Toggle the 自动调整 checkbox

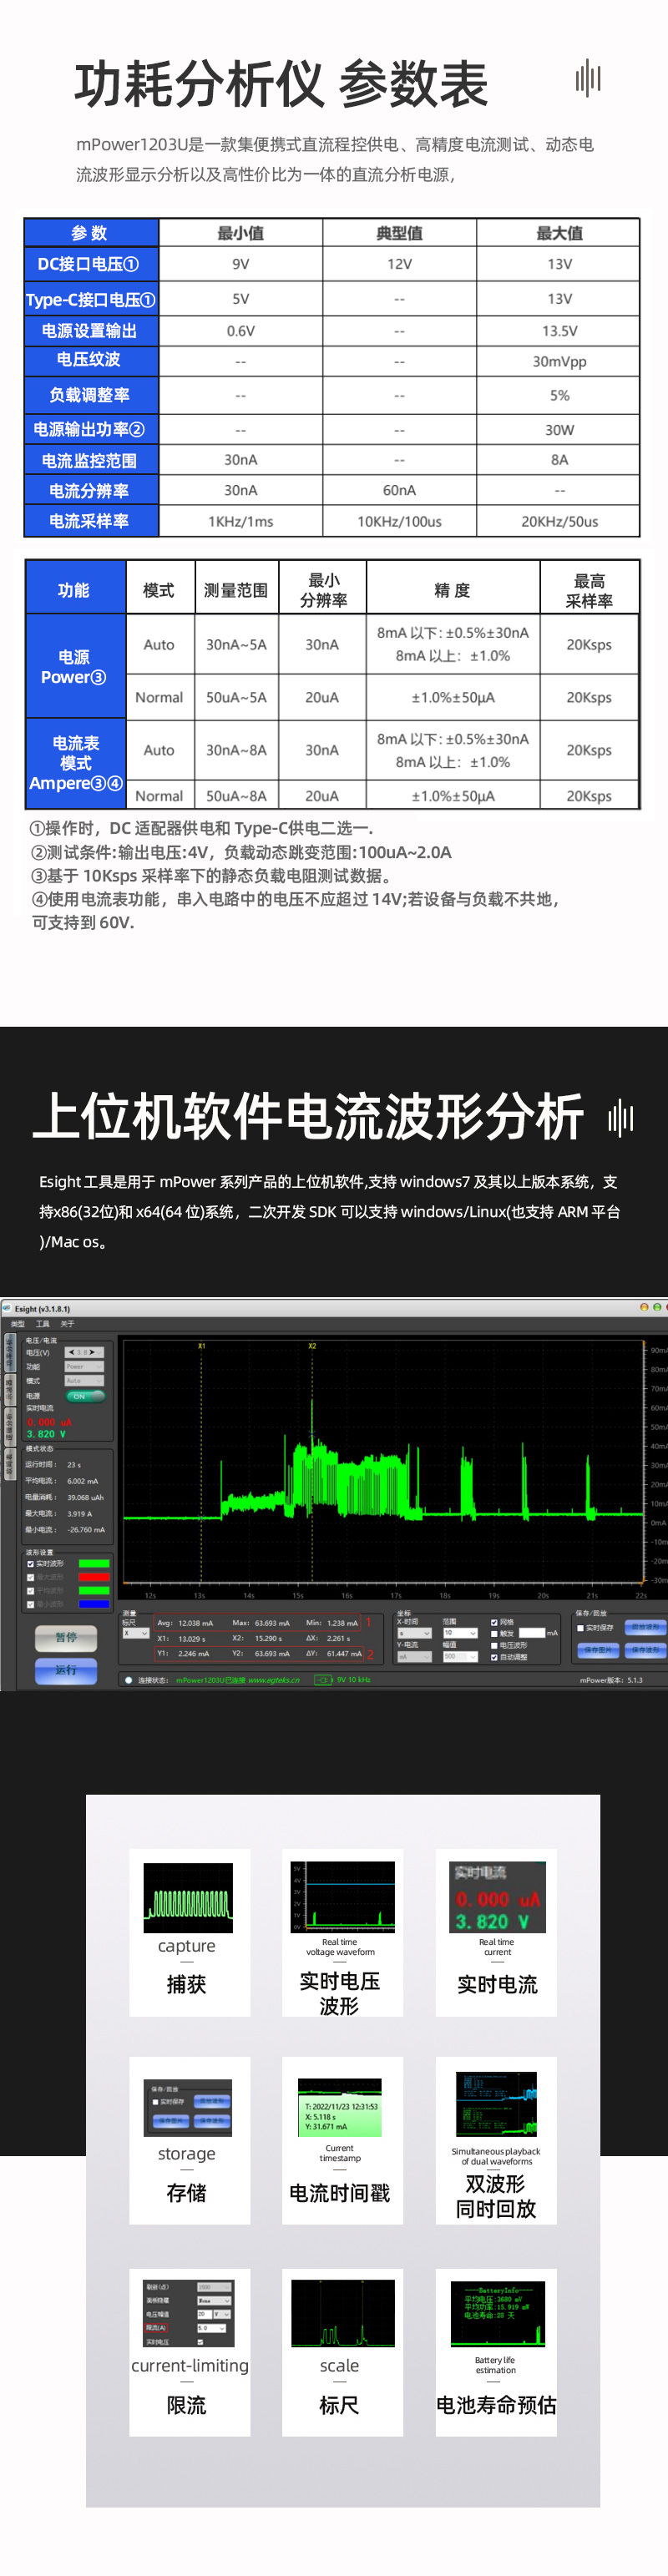[x=494, y=1657]
